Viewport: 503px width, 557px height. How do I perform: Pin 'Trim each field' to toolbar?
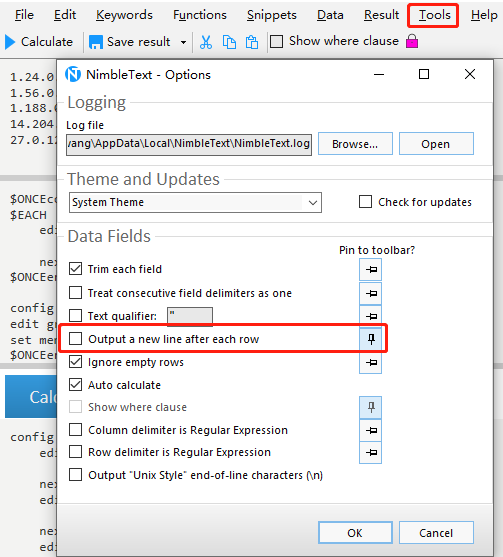pos(371,270)
